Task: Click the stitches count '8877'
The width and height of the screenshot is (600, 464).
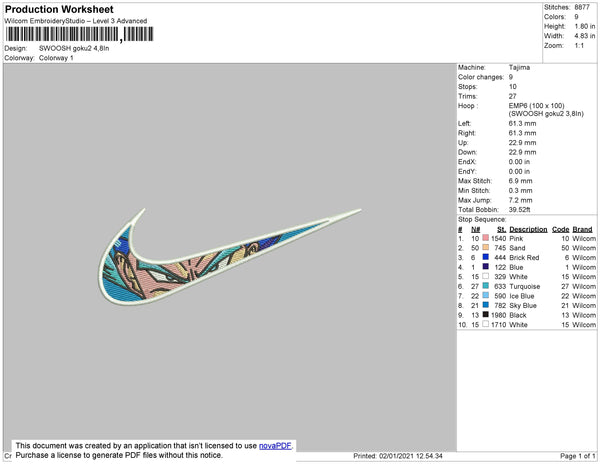Action: (582, 7)
